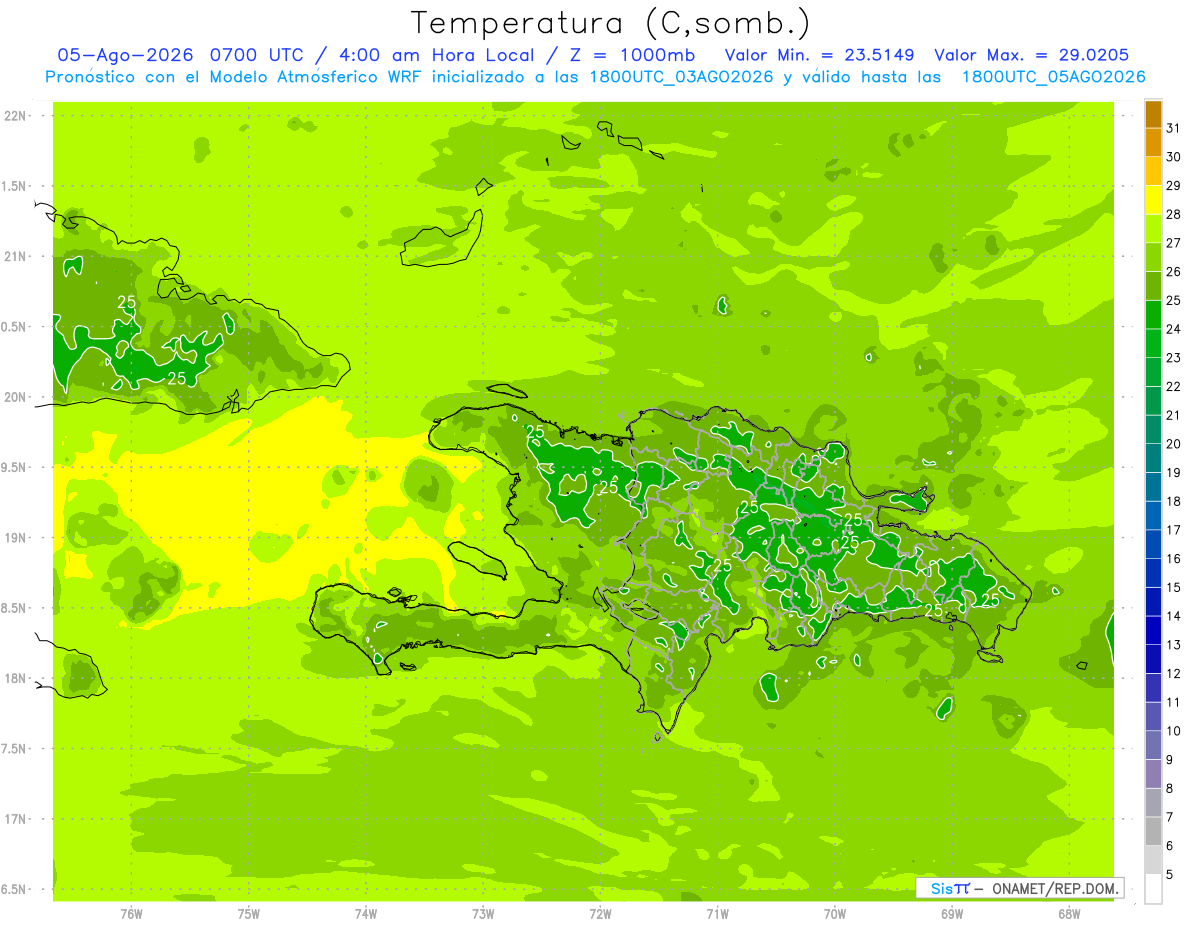Viewport: 1200px width, 927px height.
Task: Click the "72W" longitude label
Action: [x=601, y=914]
